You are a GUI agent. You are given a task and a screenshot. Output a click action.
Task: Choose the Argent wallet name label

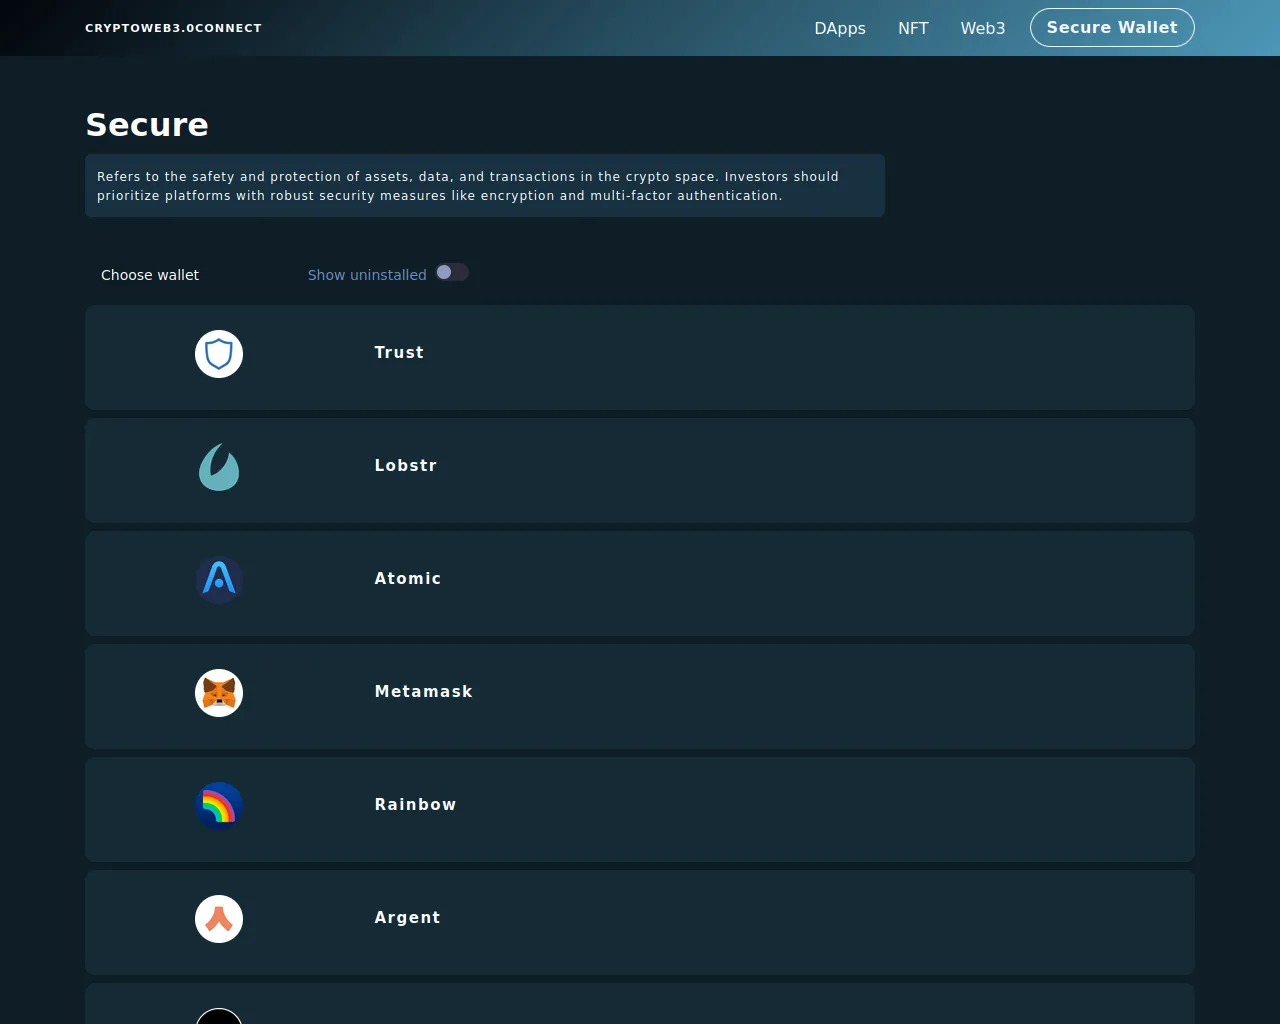click(x=407, y=918)
